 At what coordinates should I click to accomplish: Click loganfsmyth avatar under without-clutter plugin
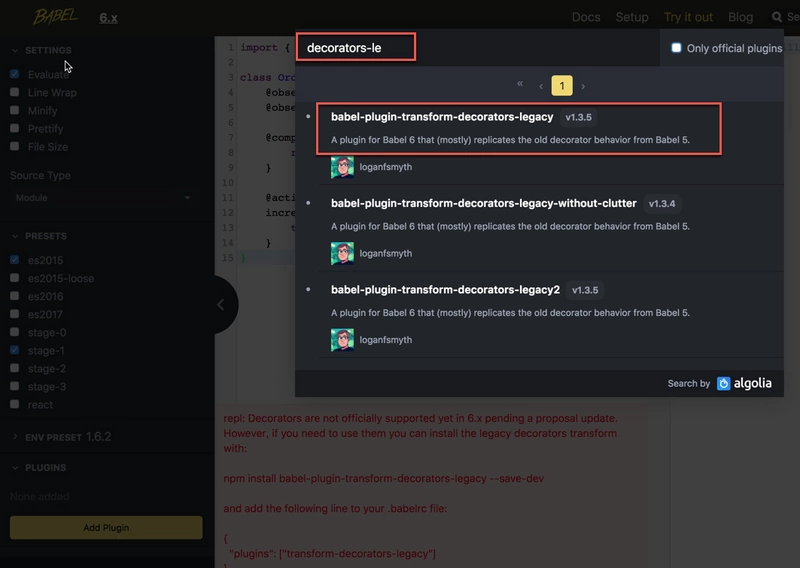point(342,253)
